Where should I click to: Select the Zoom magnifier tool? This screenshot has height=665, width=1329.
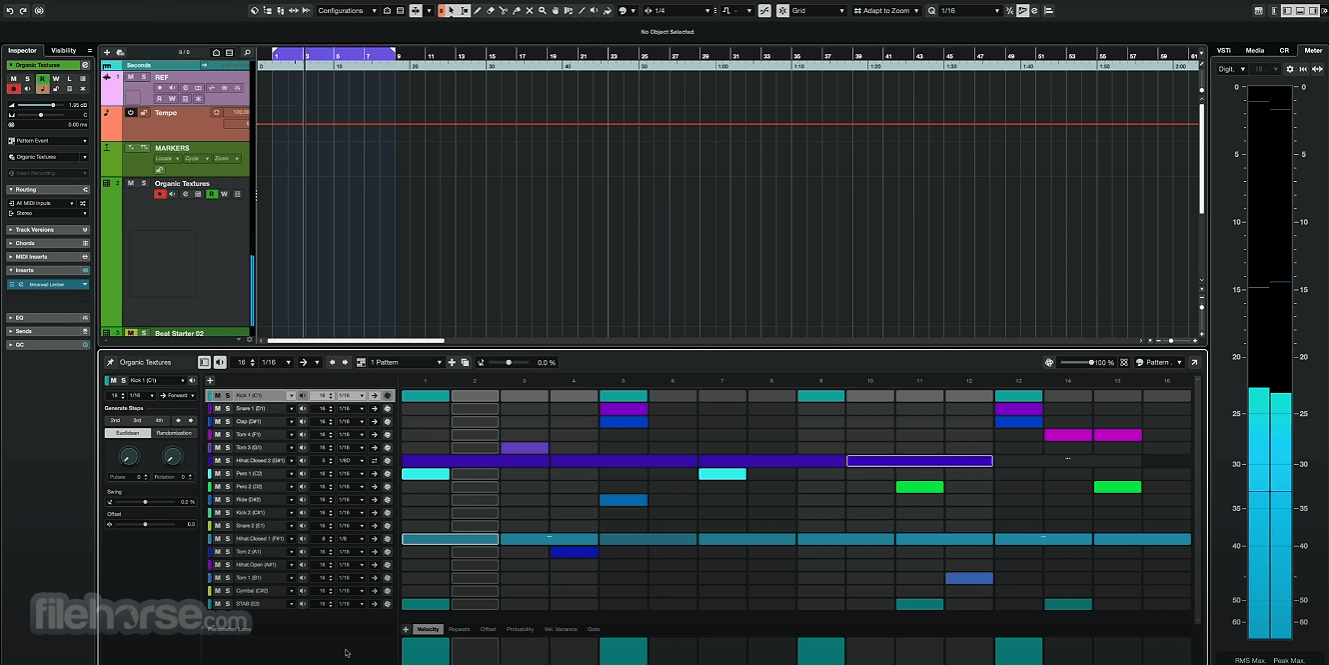click(x=542, y=10)
